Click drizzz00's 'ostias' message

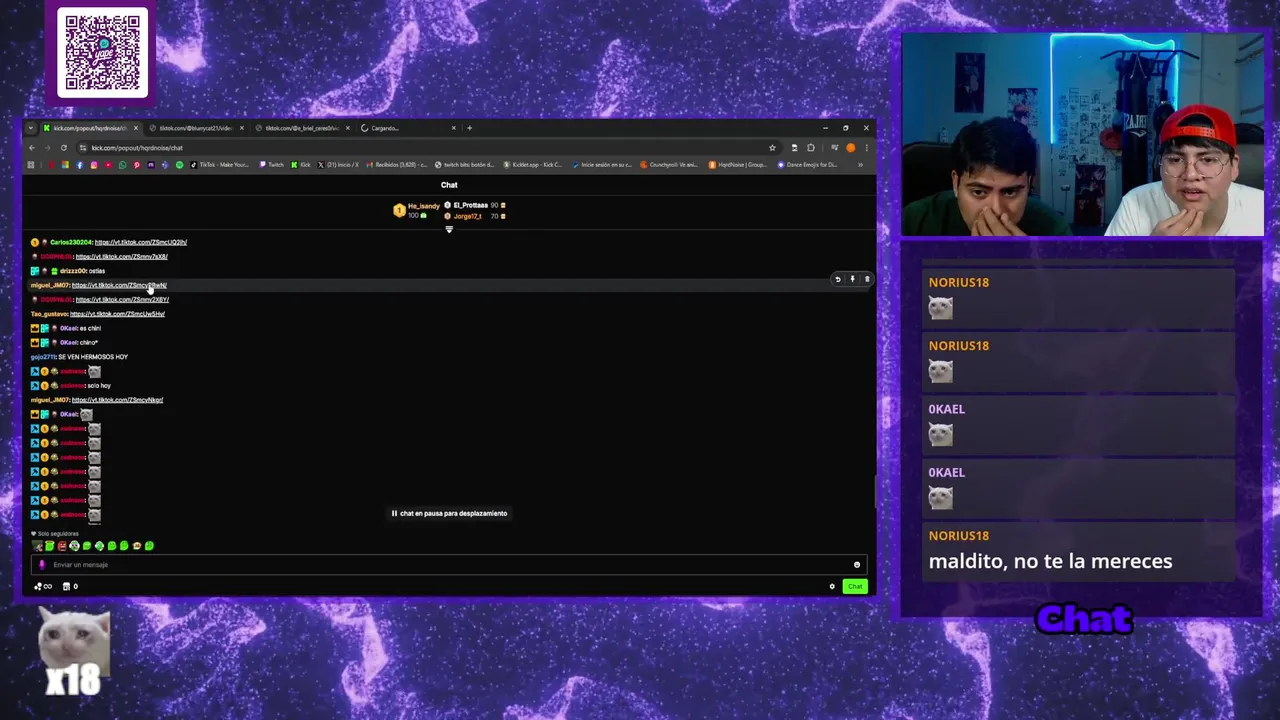pos(97,271)
